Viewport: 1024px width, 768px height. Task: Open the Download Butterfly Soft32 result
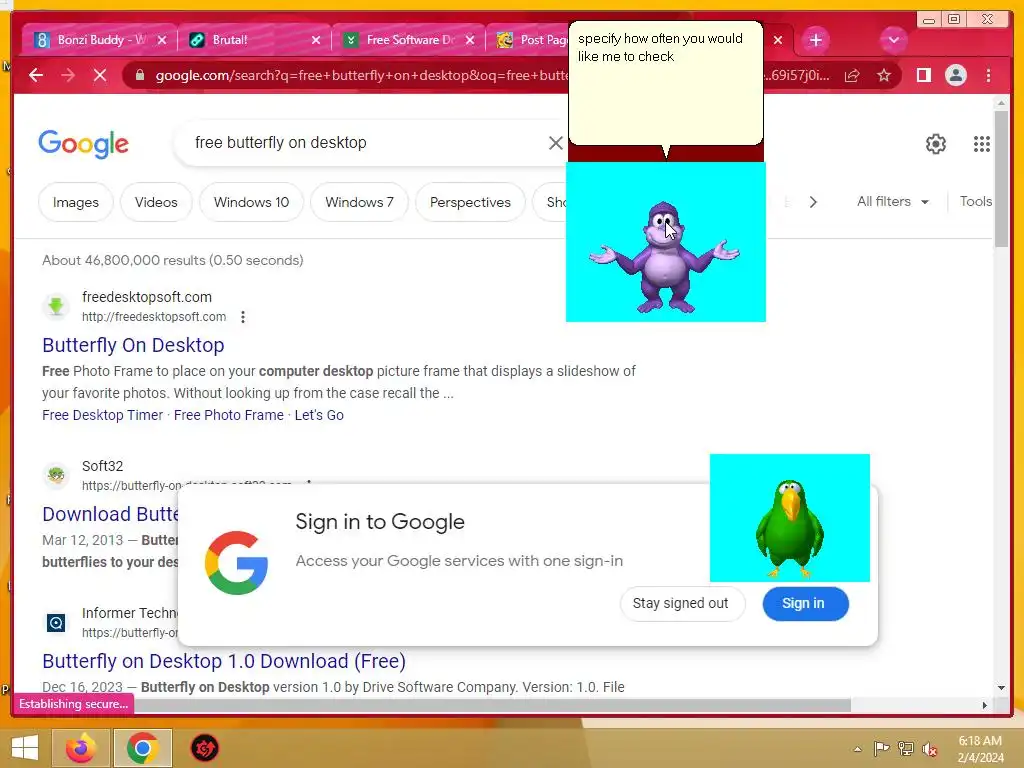[x=110, y=514]
